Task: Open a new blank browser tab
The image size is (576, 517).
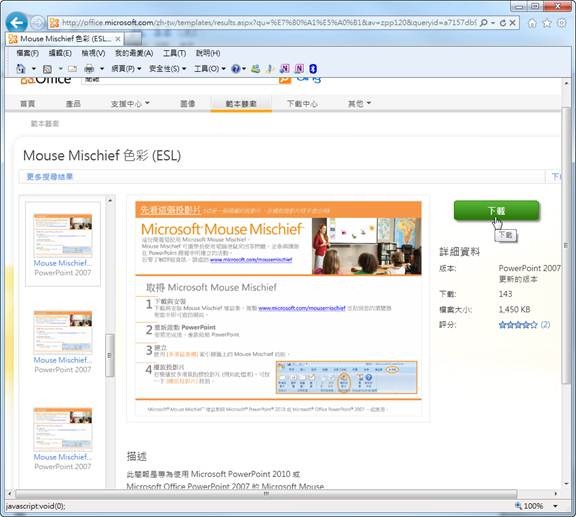Action: (133, 39)
